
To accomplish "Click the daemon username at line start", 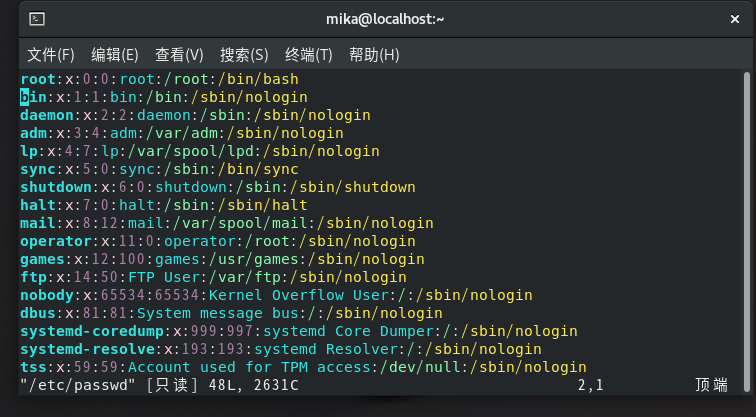I will click(47, 115).
